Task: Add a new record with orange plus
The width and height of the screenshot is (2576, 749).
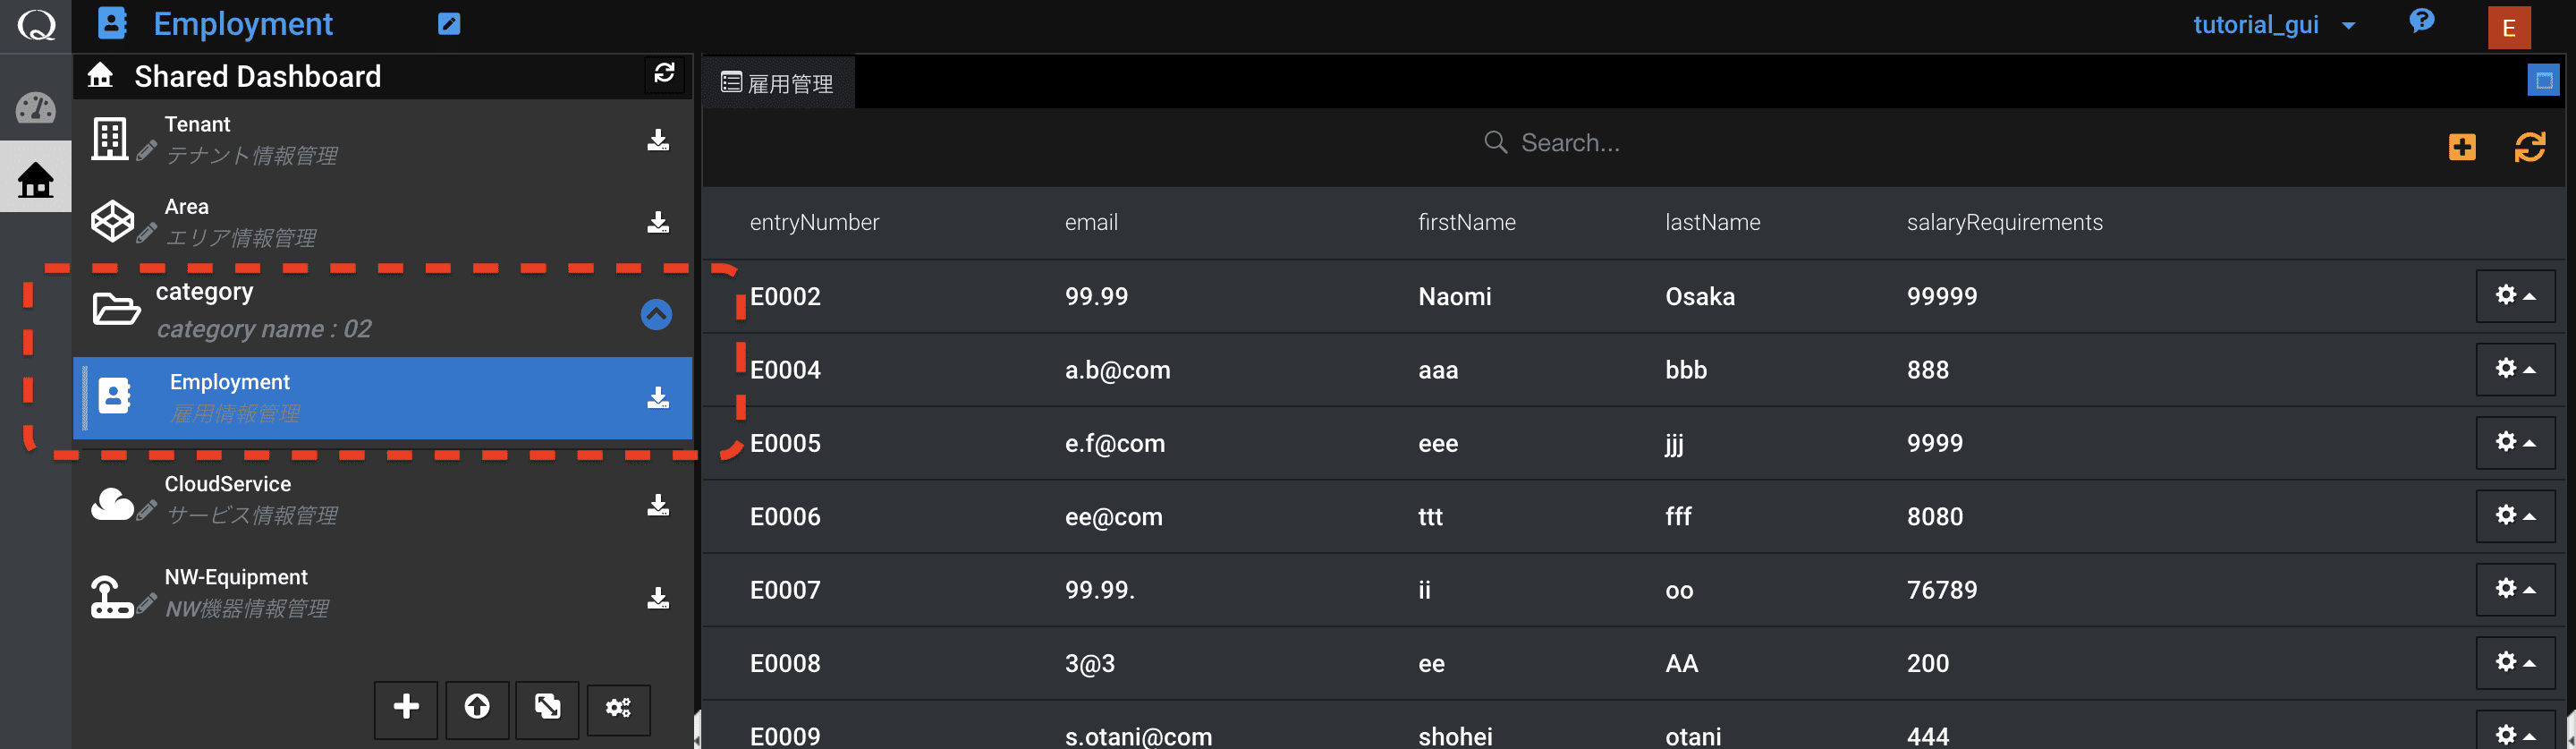Action: click(x=2462, y=147)
